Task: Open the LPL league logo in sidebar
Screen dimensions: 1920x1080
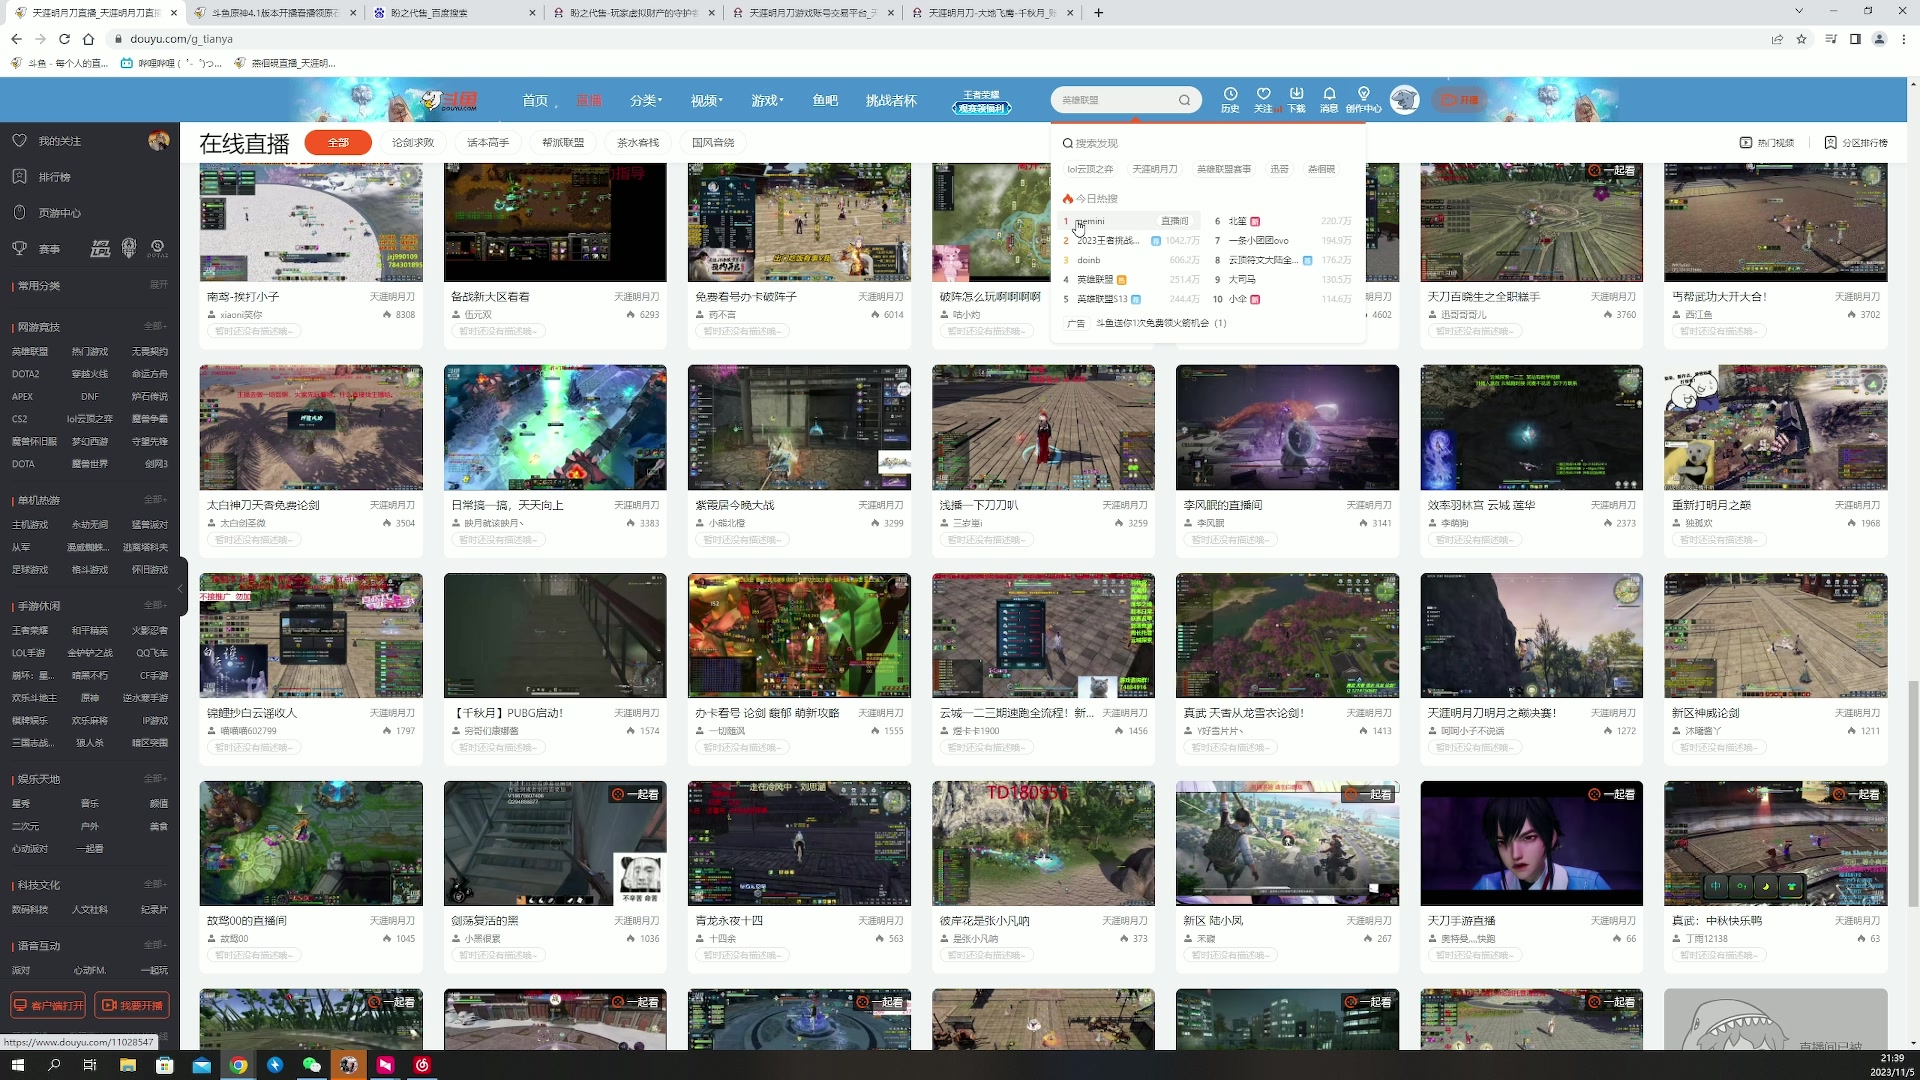Action: click(100, 248)
